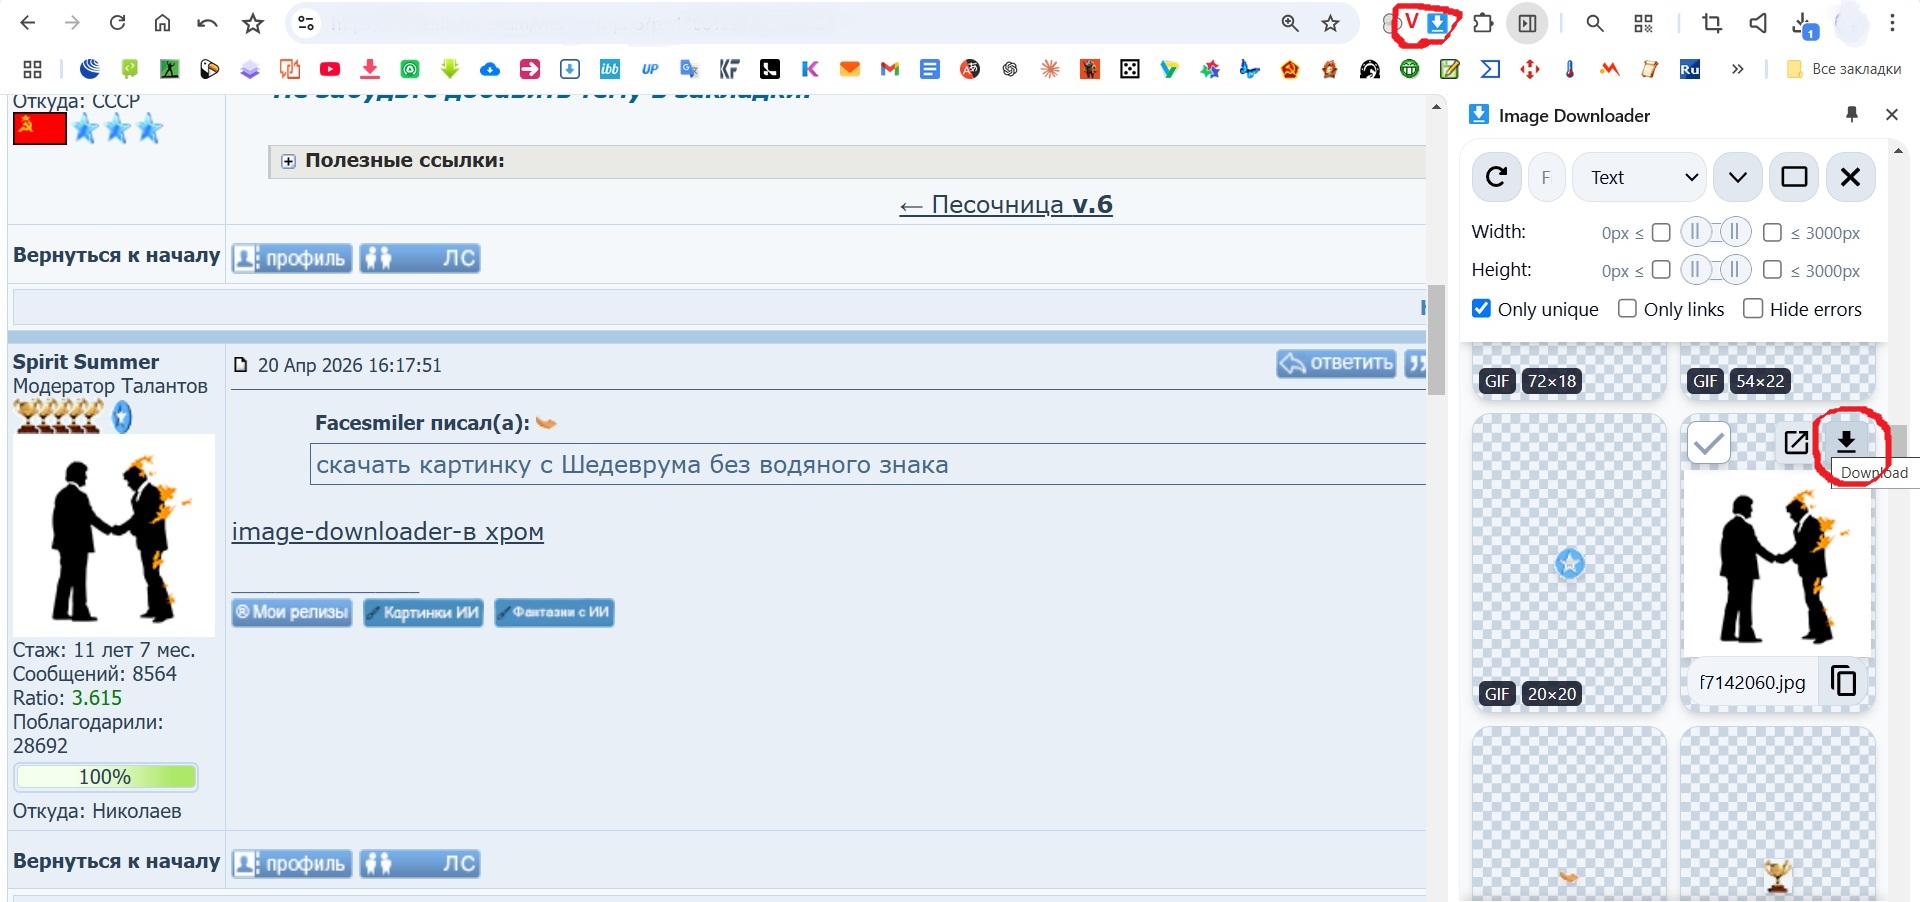Click the zoom magnifier in the address bar

click(x=1290, y=23)
